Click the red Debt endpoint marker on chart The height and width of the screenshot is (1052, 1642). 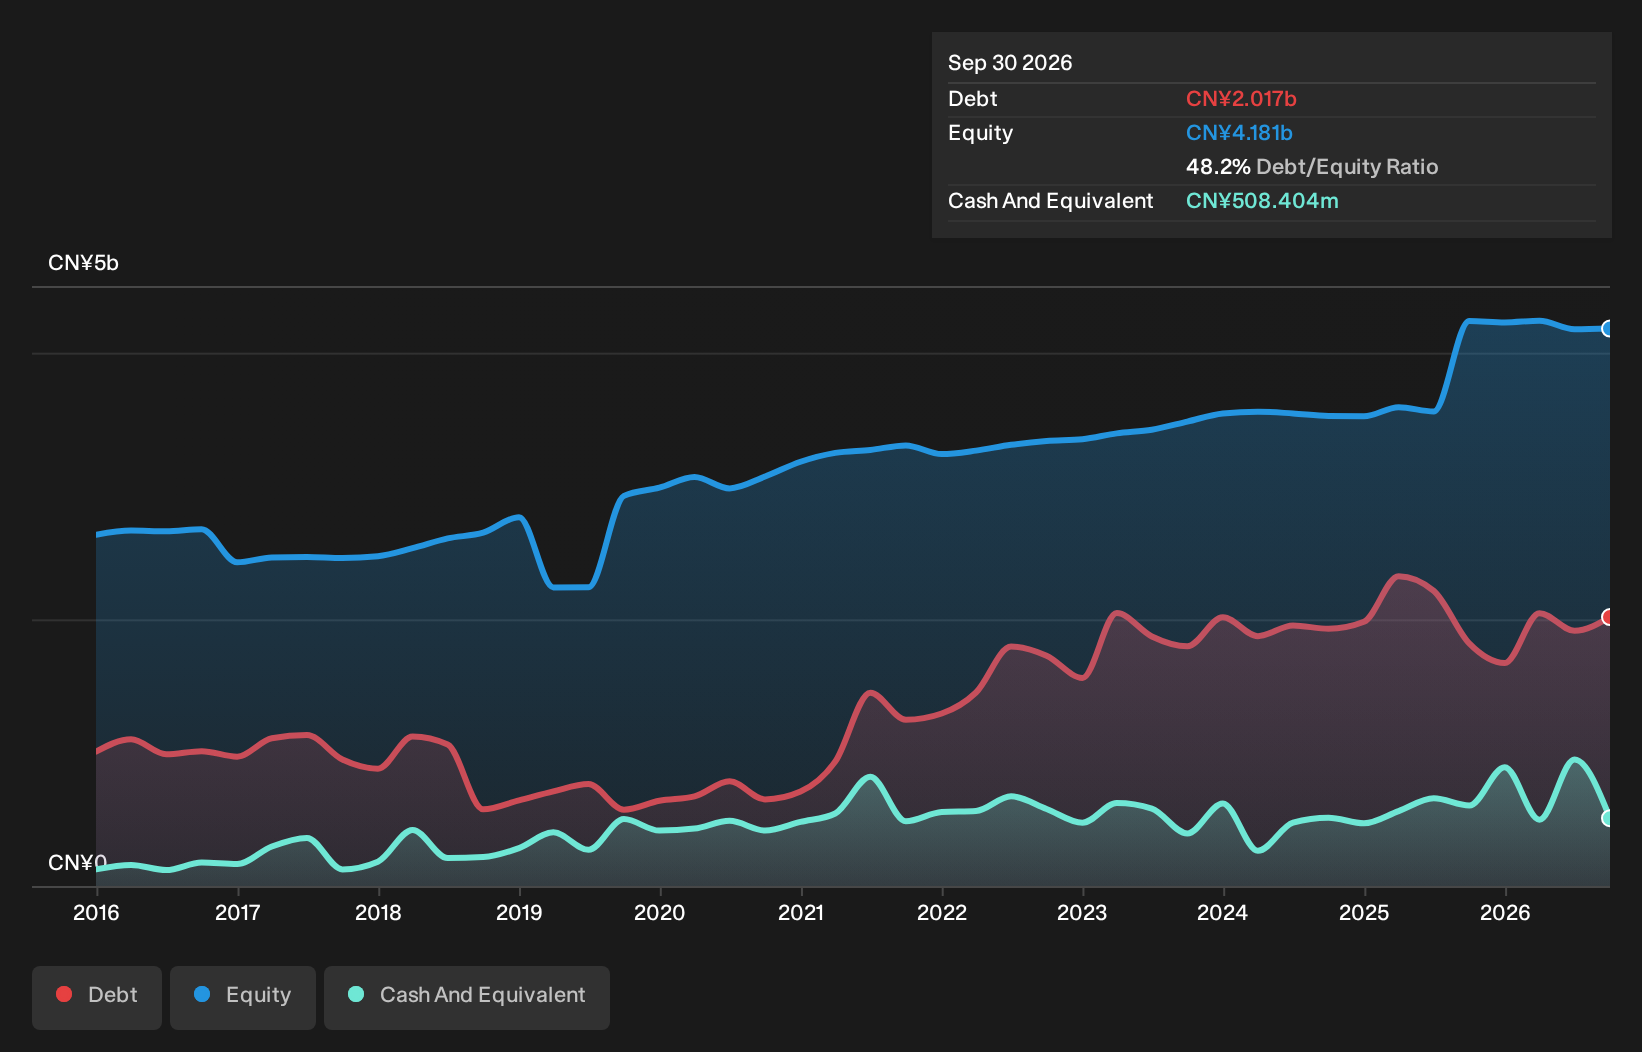(1608, 617)
